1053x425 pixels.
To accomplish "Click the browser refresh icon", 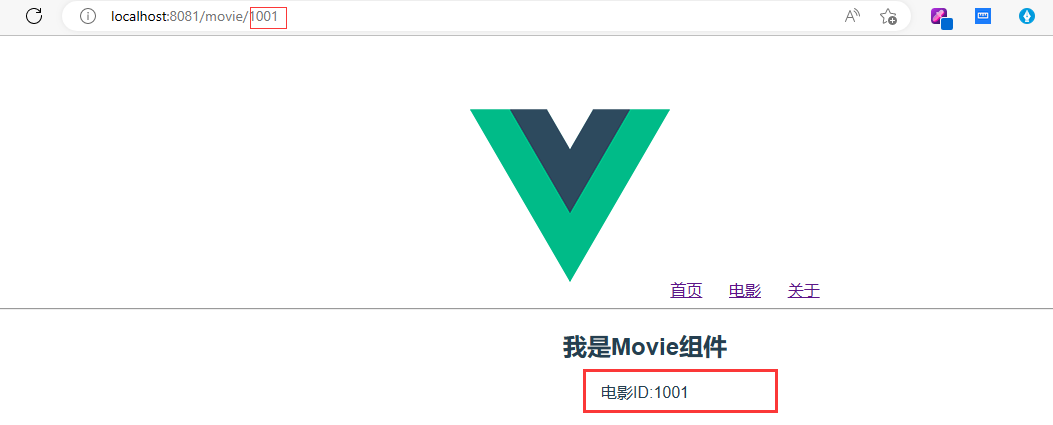I will [x=34, y=16].
